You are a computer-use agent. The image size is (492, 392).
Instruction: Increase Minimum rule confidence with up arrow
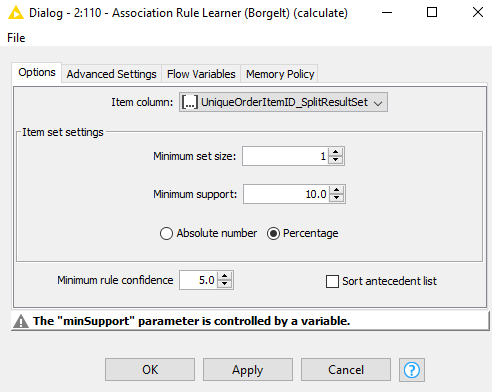225,276
